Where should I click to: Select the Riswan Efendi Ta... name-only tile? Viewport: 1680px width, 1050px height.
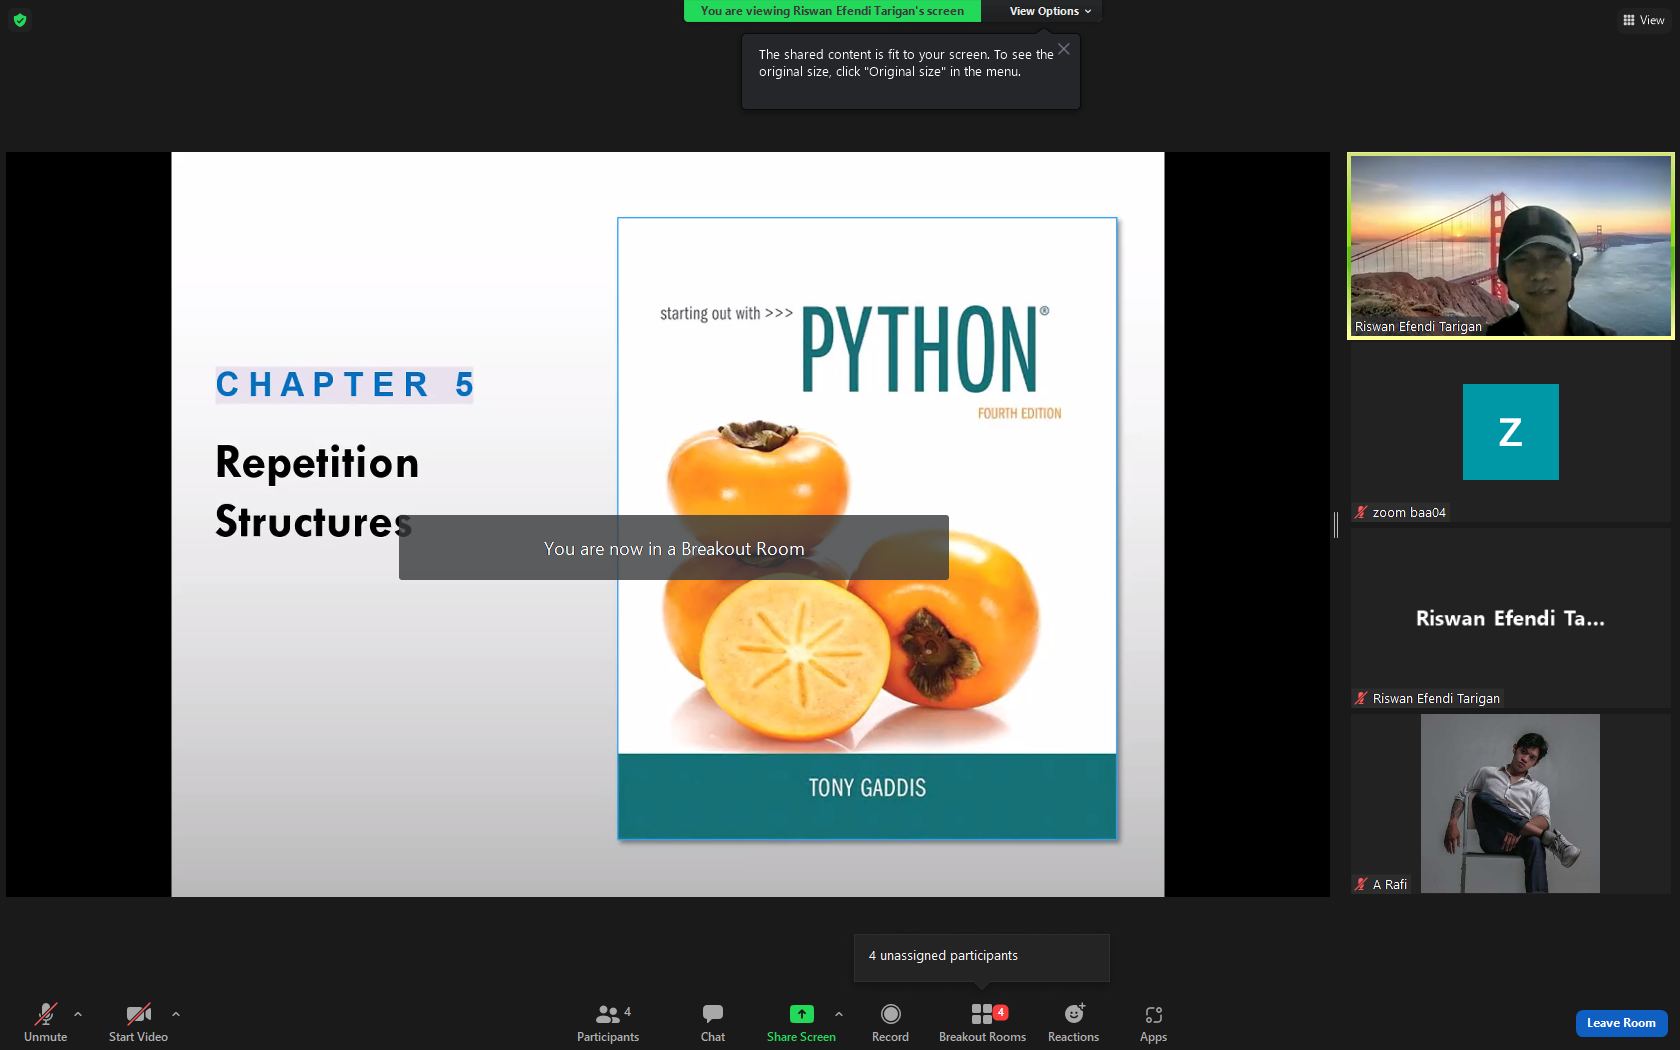[x=1510, y=618]
